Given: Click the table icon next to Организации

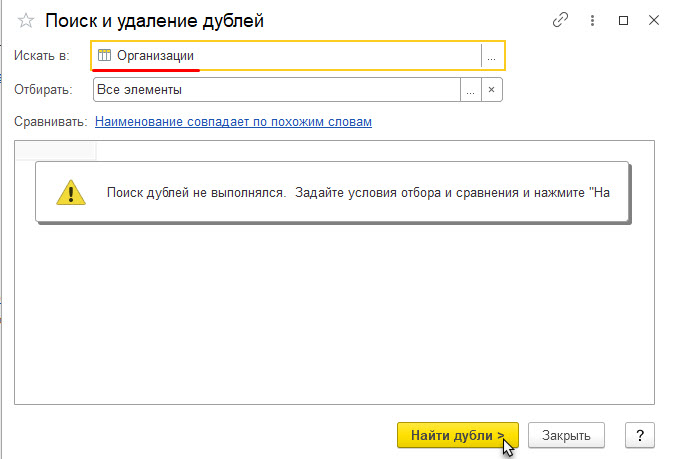Looking at the screenshot, I should (105, 56).
